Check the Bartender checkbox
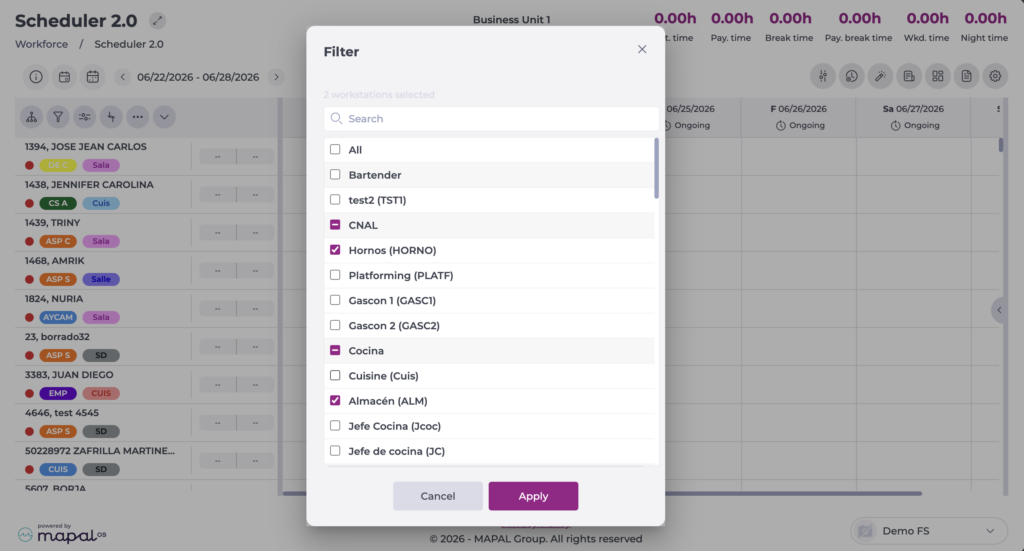 coord(335,174)
